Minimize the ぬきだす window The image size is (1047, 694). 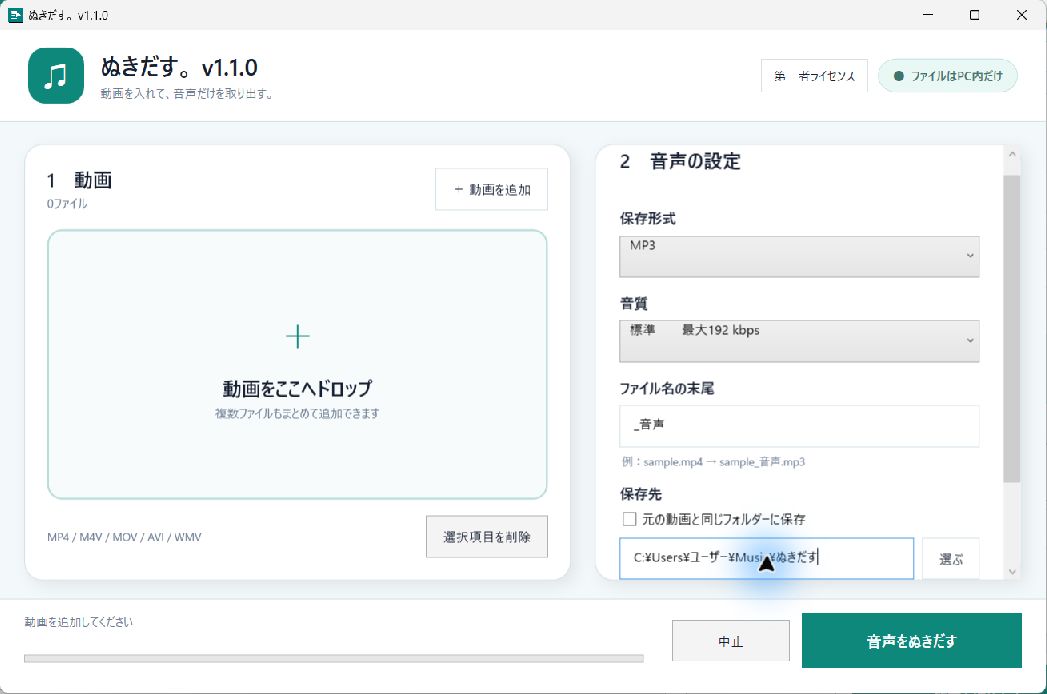[x=927, y=15]
